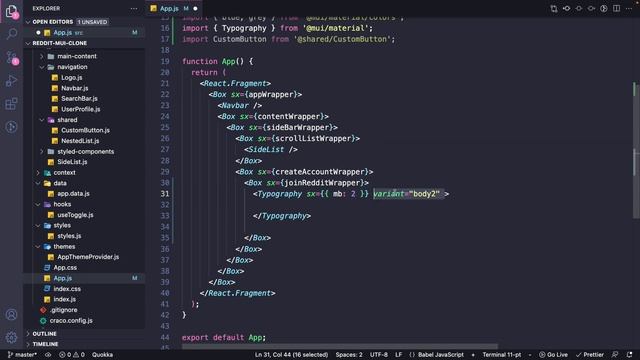Open CustomButton.js file
The height and width of the screenshot is (360, 640).
point(85,130)
